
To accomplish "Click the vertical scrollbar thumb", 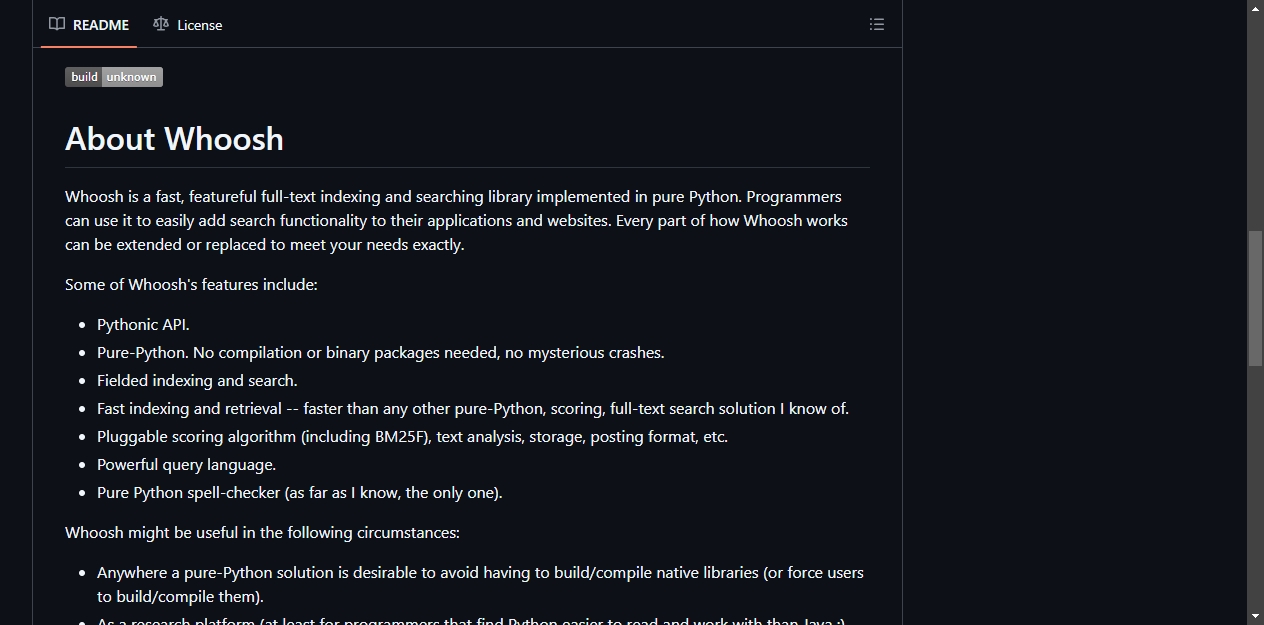I will [x=1256, y=298].
